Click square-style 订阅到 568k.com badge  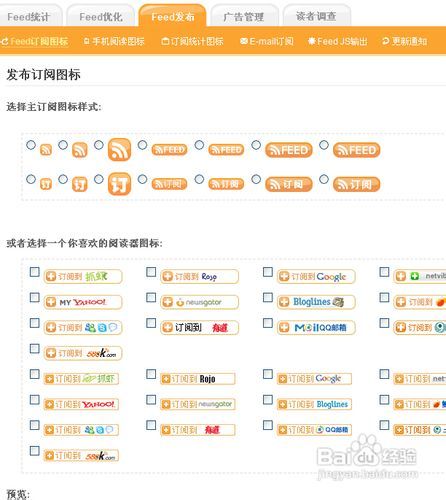point(81,455)
